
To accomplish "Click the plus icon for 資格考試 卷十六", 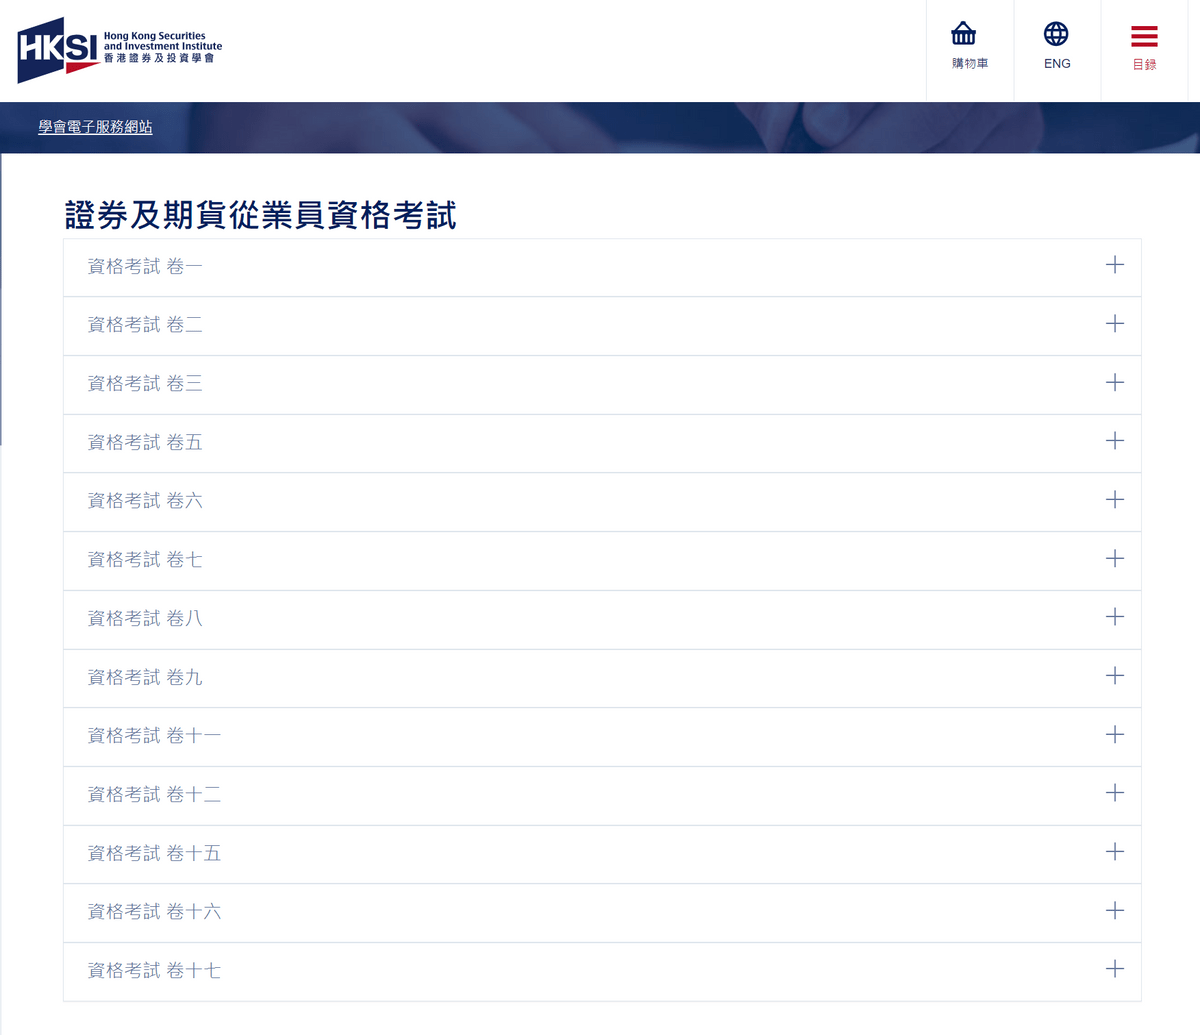I will pos(1114,911).
